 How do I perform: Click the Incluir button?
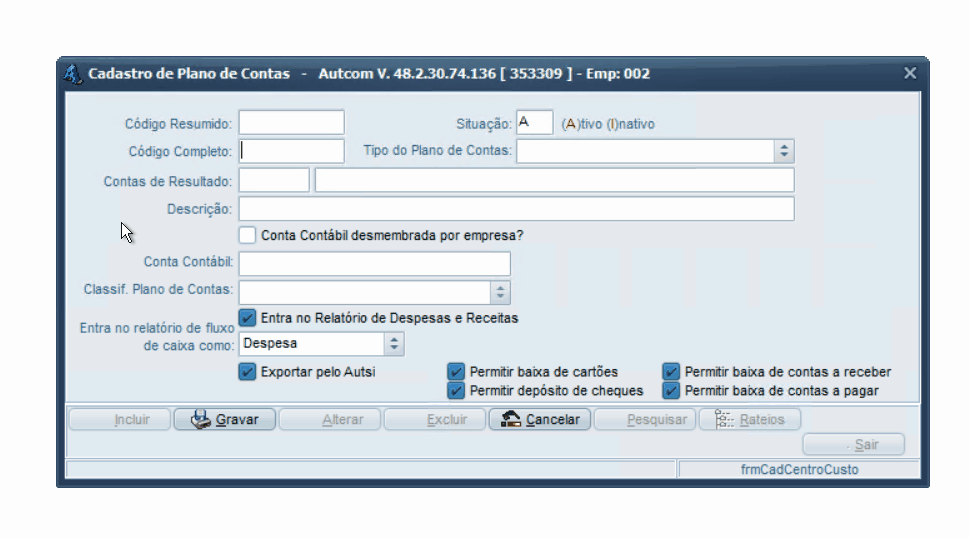click(x=120, y=420)
